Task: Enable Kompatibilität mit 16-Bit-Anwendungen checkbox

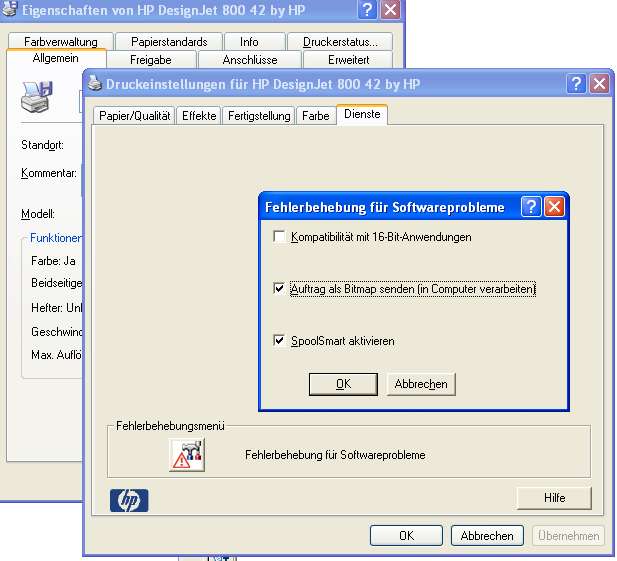Action: click(279, 237)
